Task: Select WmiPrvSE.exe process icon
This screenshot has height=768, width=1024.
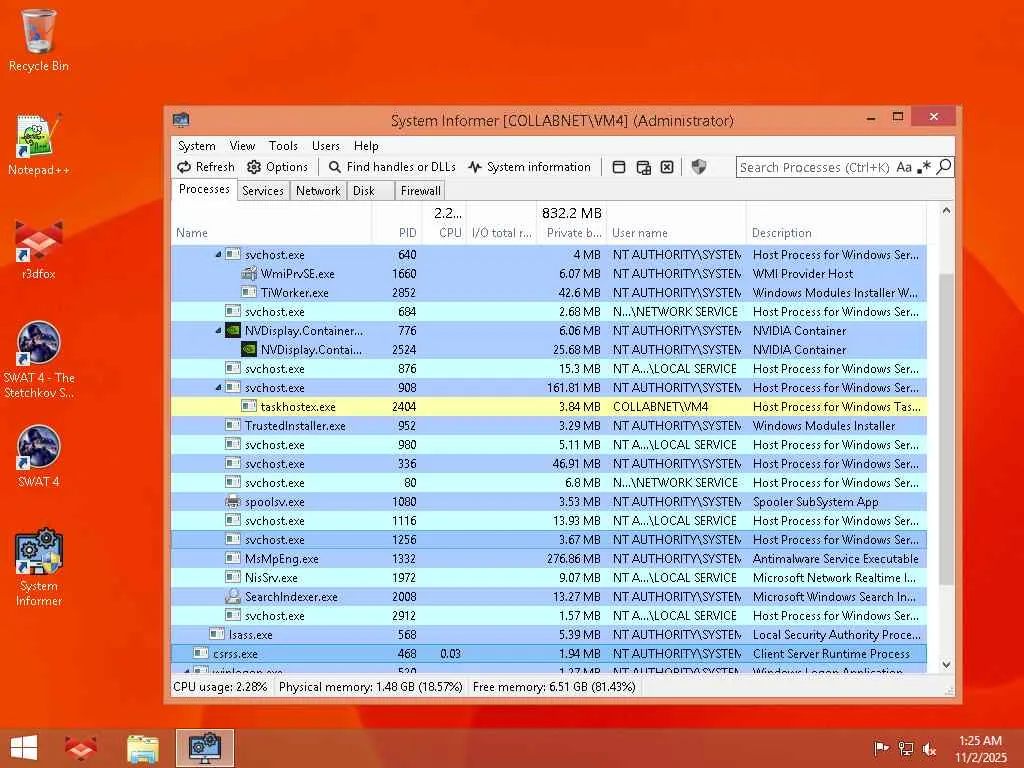Action: coord(249,274)
